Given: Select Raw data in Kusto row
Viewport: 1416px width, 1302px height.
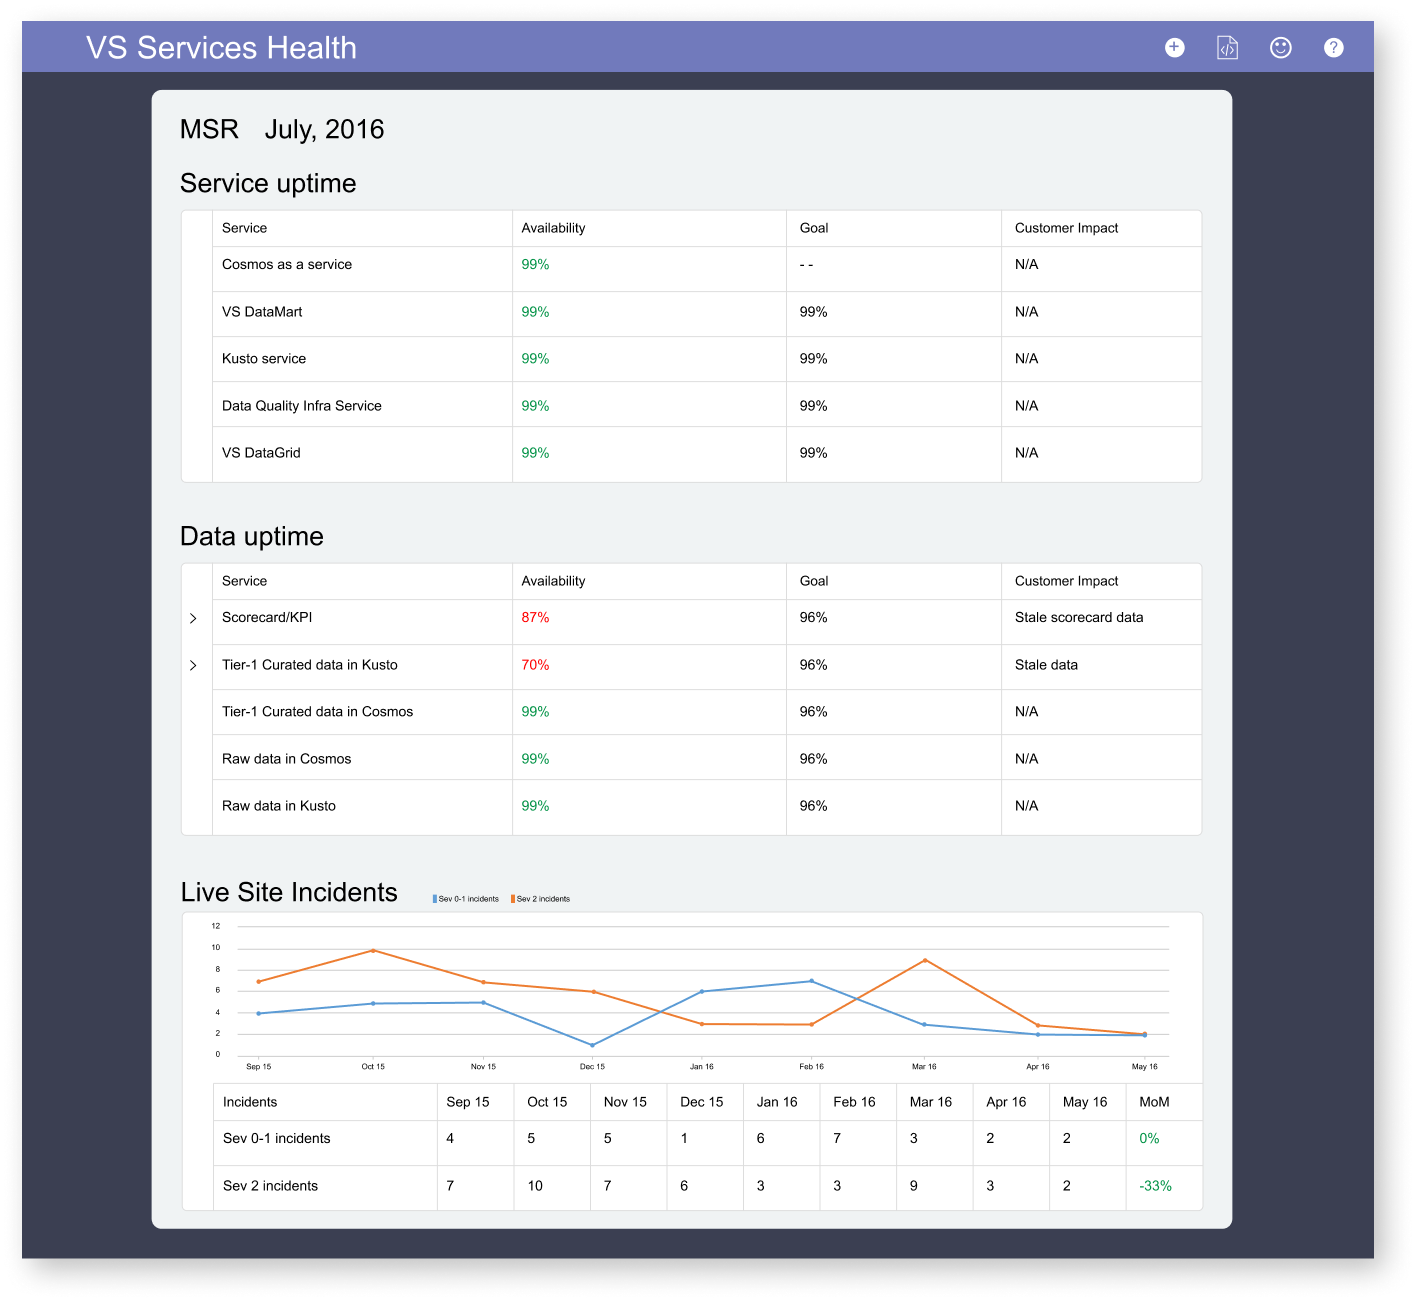Looking at the screenshot, I should pyautogui.click(x=279, y=805).
